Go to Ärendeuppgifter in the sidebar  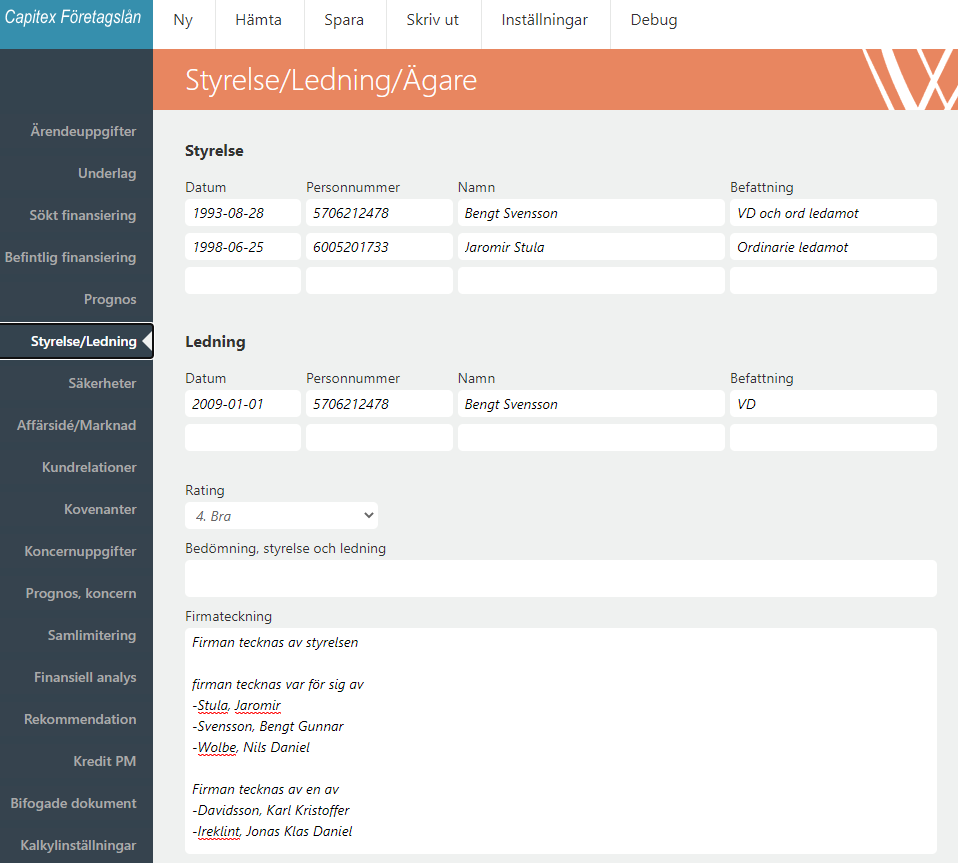(x=83, y=131)
